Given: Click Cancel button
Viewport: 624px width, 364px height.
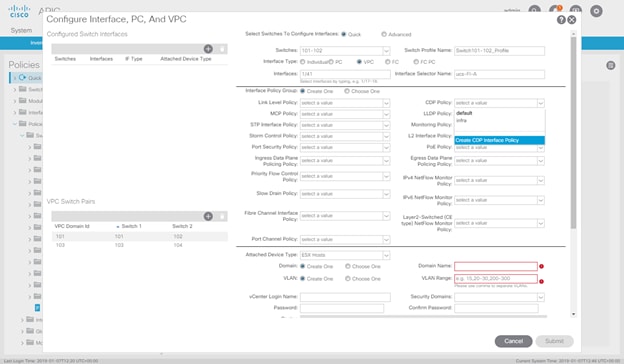Looking at the screenshot, I should click(513, 341).
